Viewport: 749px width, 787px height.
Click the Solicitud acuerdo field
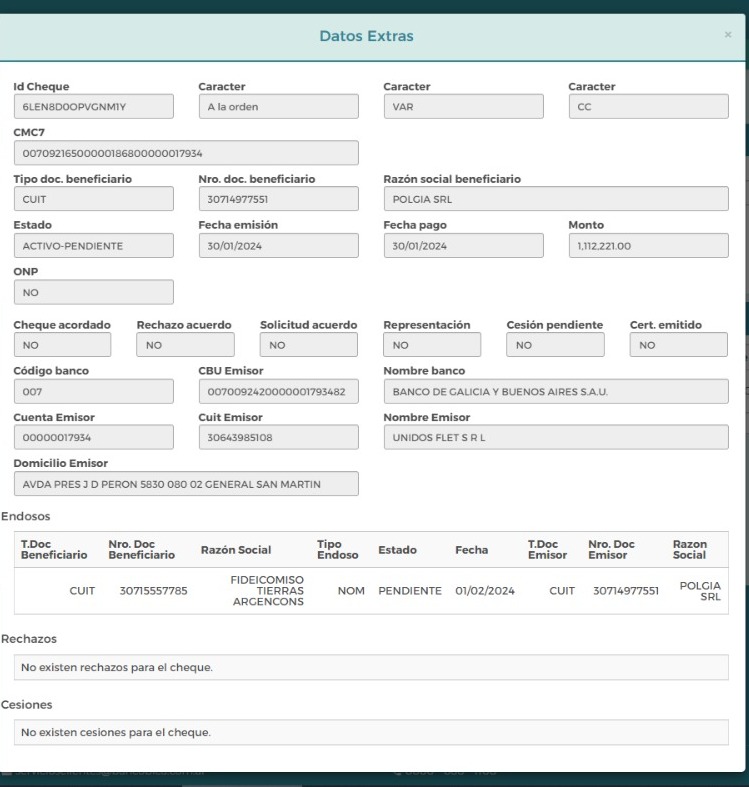[309, 345]
